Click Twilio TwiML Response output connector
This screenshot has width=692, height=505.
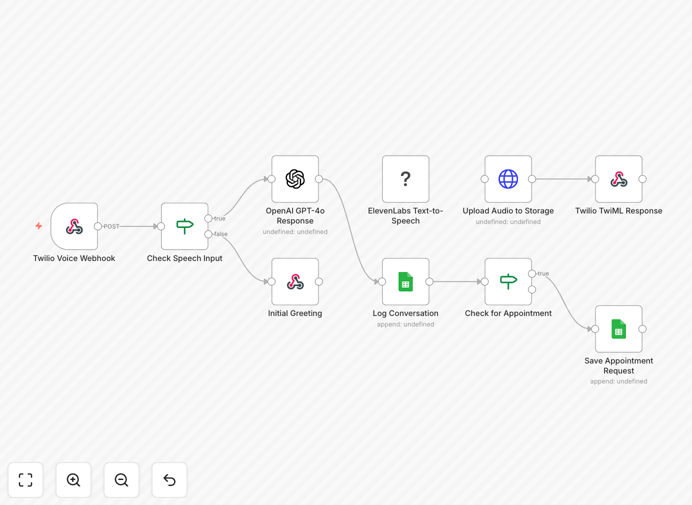click(x=643, y=179)
